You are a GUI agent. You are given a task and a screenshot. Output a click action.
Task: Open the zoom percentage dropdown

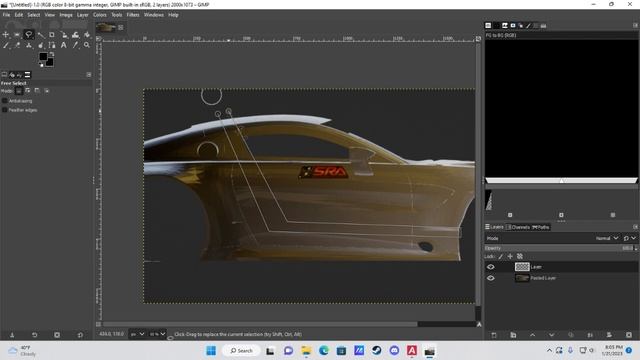click(157, 334)
